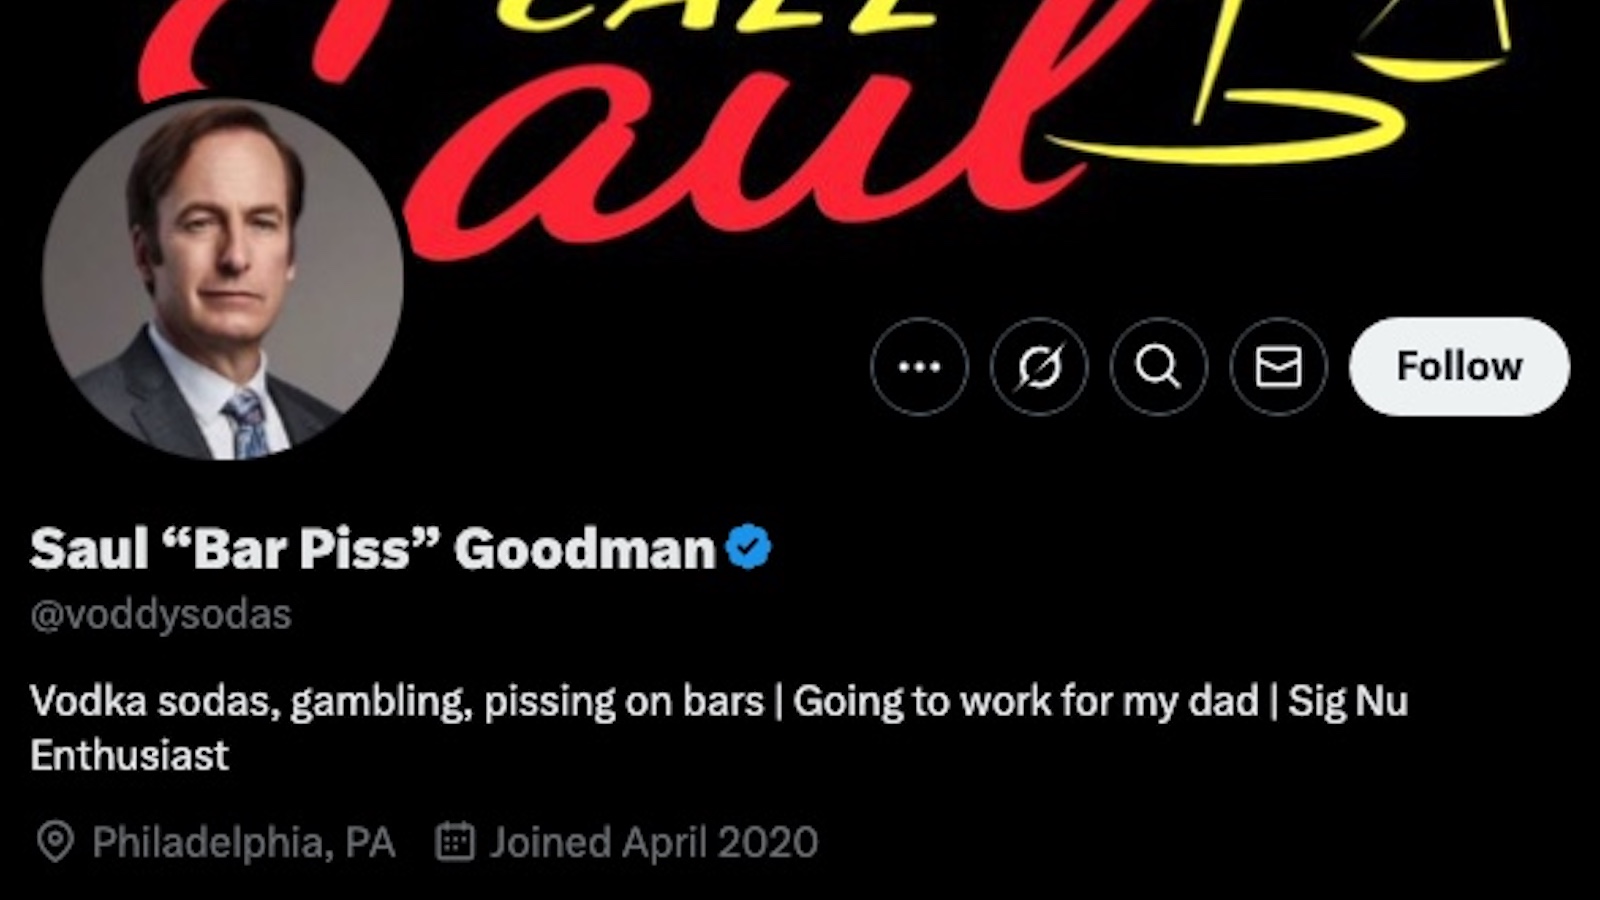Click the calendar icon beside join date
The image size is (1600, 900).
pyautogui.click(x=455, y=842)
